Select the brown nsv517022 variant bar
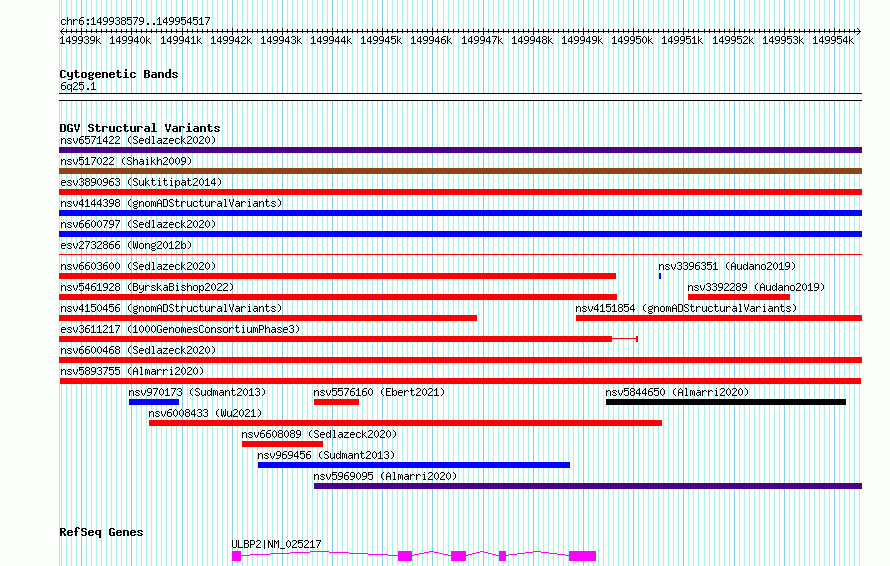 (460, 171)
